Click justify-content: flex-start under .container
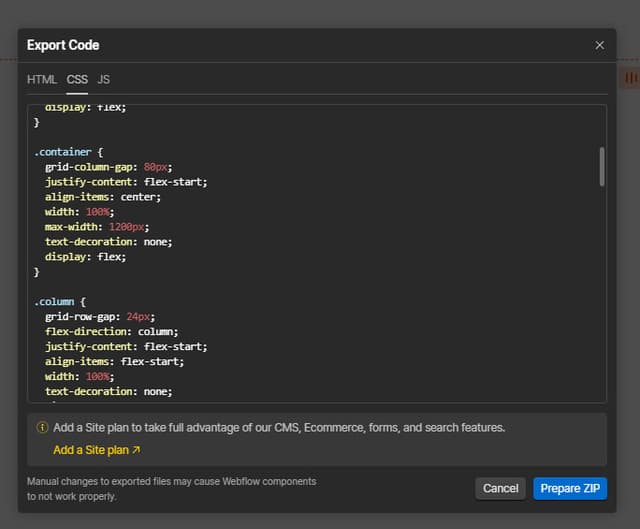The image size is (640, 529). [x=126, y=182]
